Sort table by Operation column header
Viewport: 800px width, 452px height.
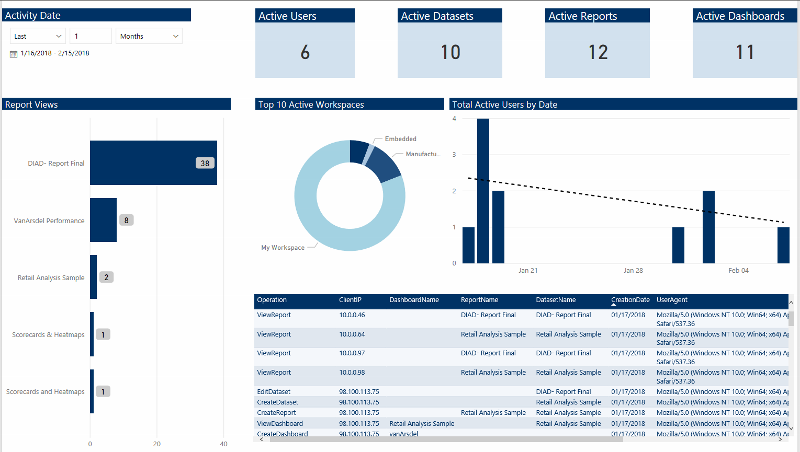272,300
